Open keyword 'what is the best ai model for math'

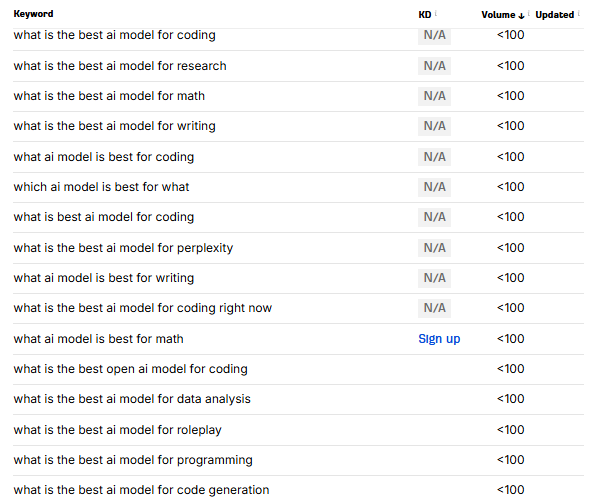[x=109, y=96]
